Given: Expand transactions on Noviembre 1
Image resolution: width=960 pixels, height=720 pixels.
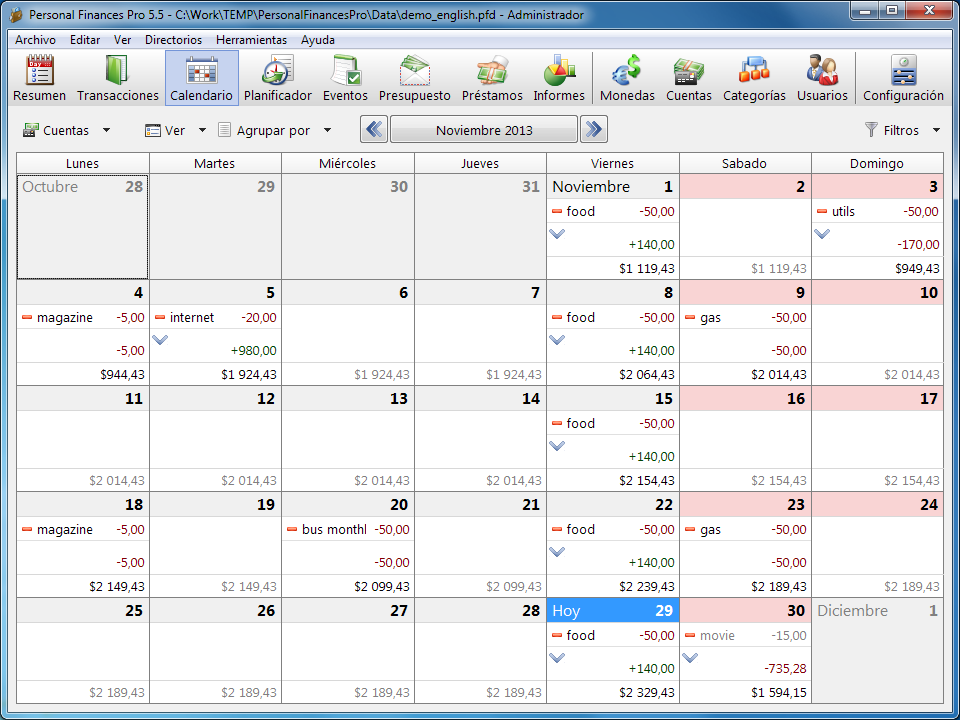Looking at the screenshot, I should point(557,233).
